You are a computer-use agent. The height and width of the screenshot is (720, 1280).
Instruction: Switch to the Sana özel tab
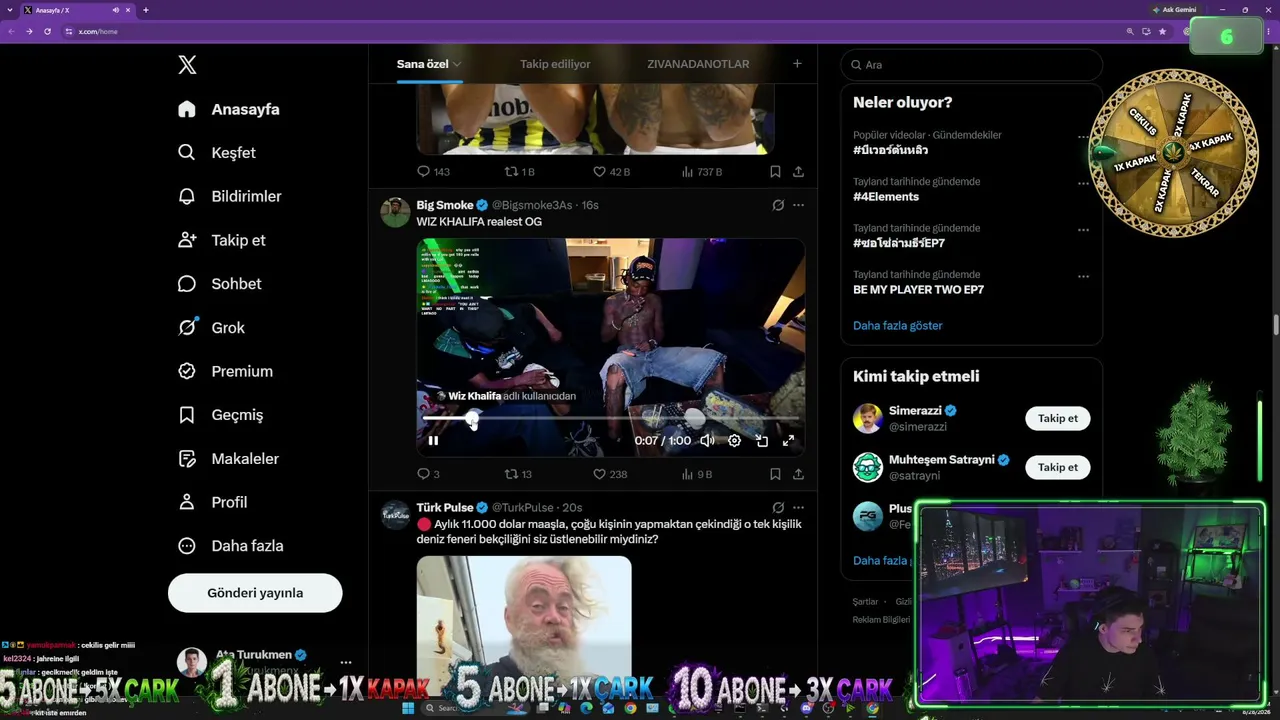coord(429,64)
